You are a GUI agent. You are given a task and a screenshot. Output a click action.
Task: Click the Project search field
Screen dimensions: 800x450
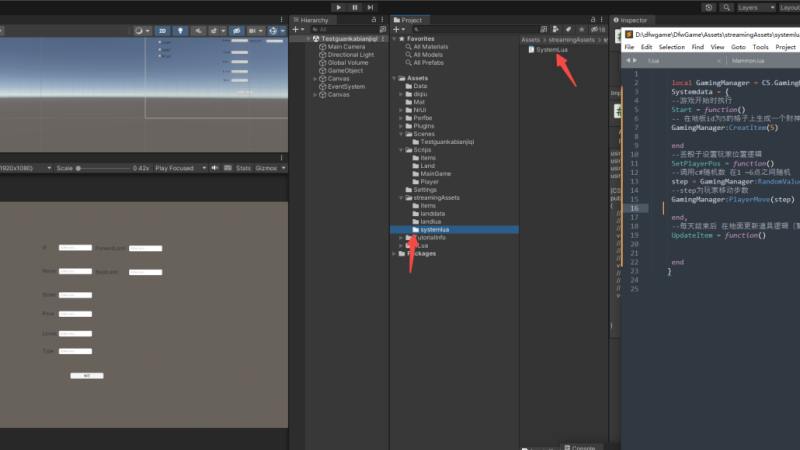pos(474,30)
